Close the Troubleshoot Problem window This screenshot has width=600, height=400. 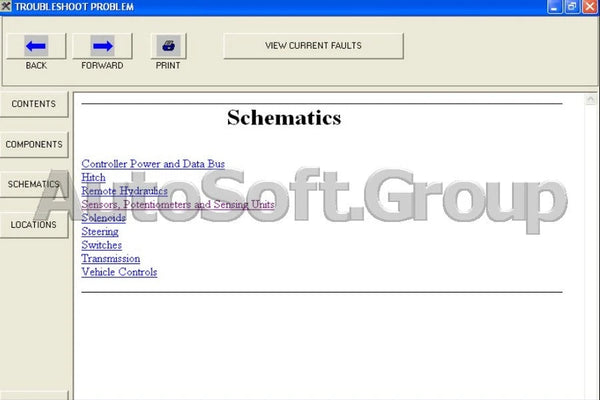tap(589, 7)
